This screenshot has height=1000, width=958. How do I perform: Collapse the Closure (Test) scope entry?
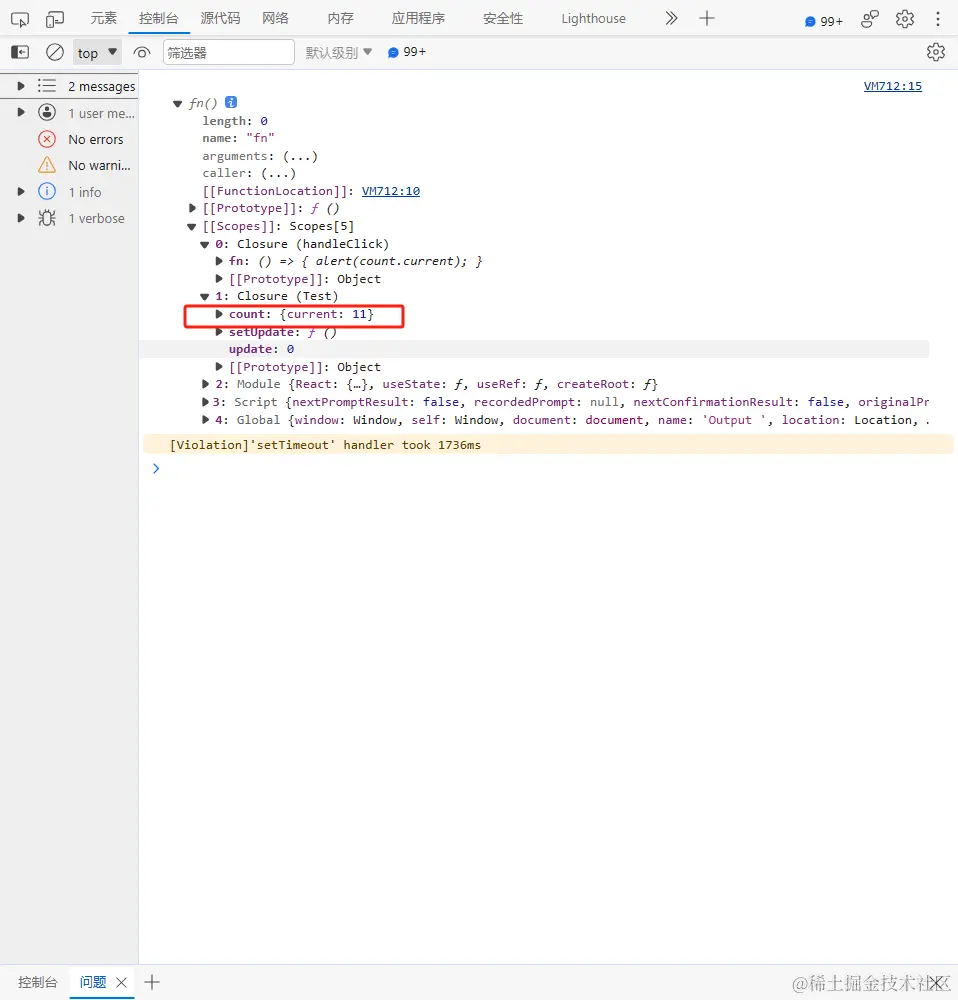click(x=205, y=297)
